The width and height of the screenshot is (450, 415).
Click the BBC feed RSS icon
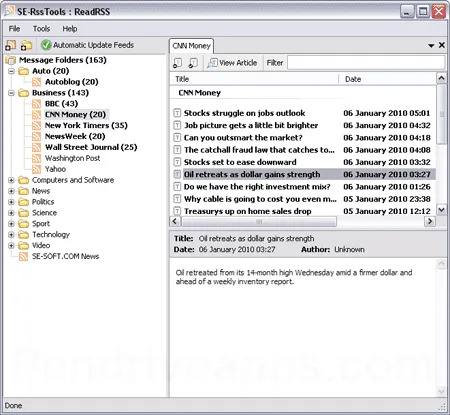(x=36, y=104)
